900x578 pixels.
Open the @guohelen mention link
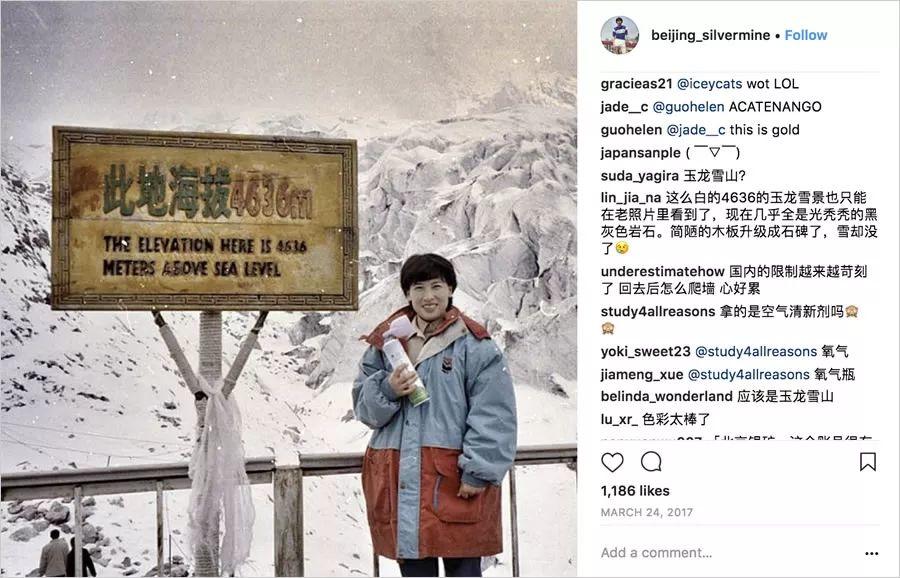[x=688, y=107]
